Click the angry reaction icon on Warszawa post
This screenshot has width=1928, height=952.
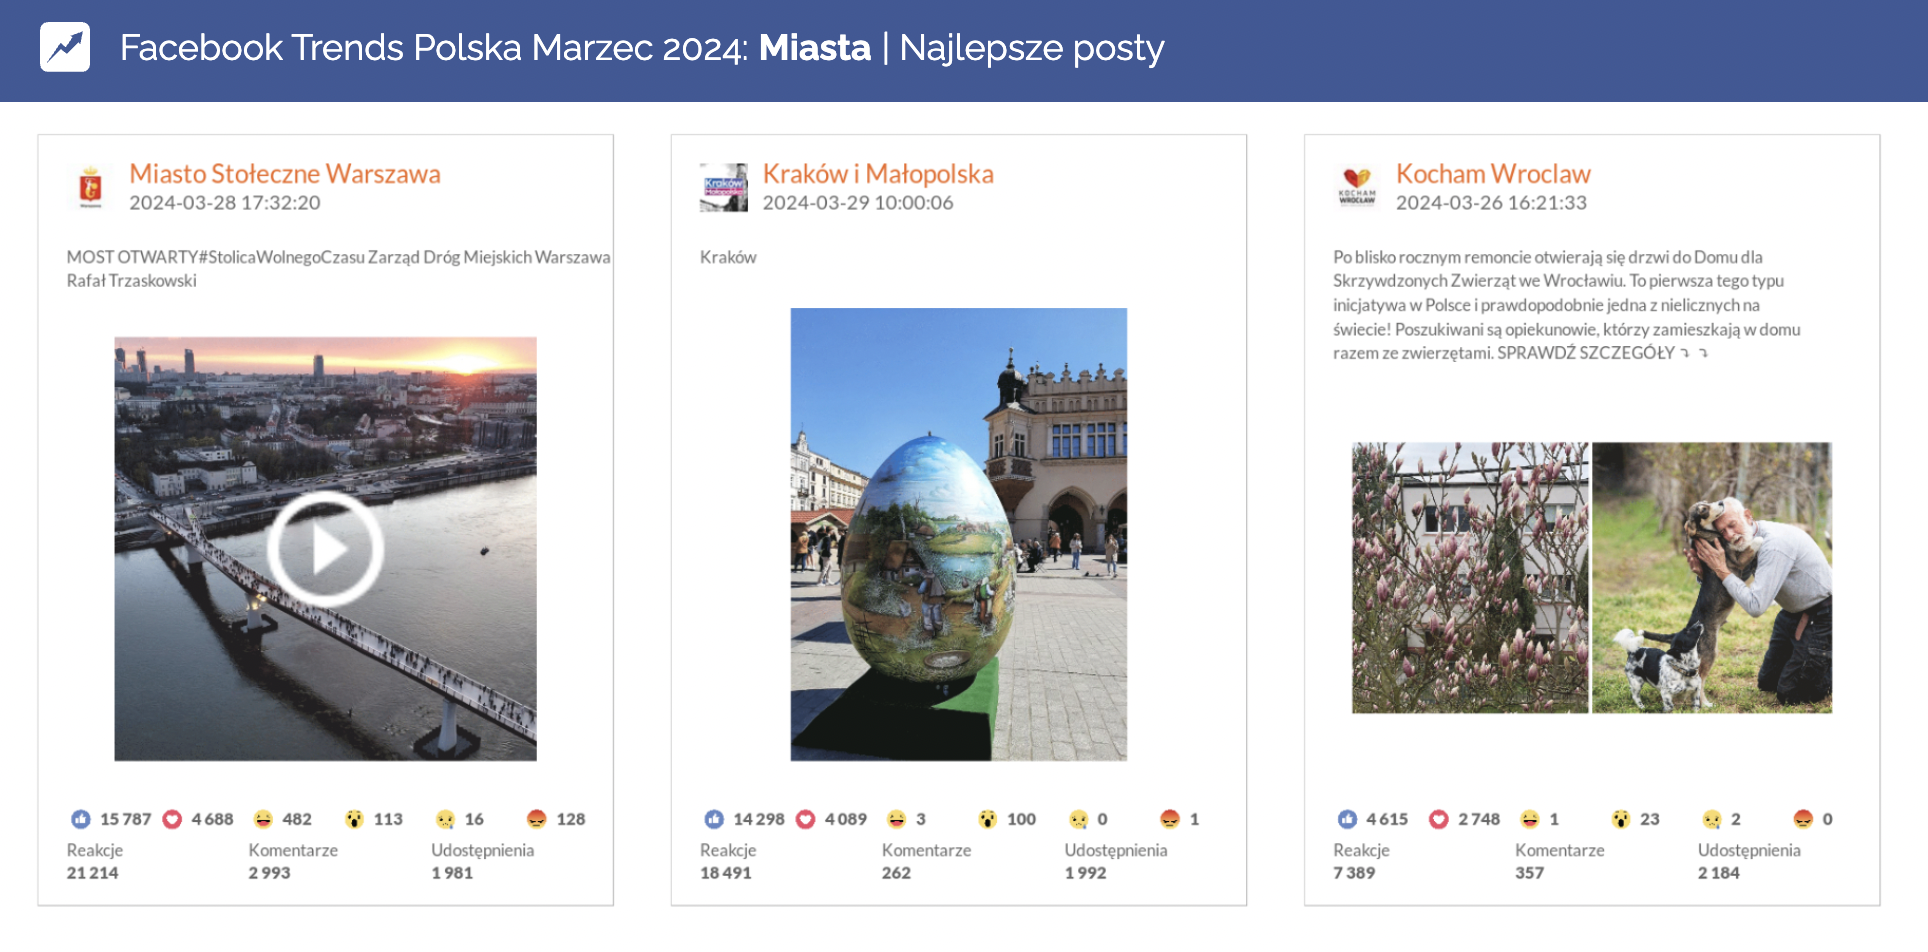(x=536, y=819)
